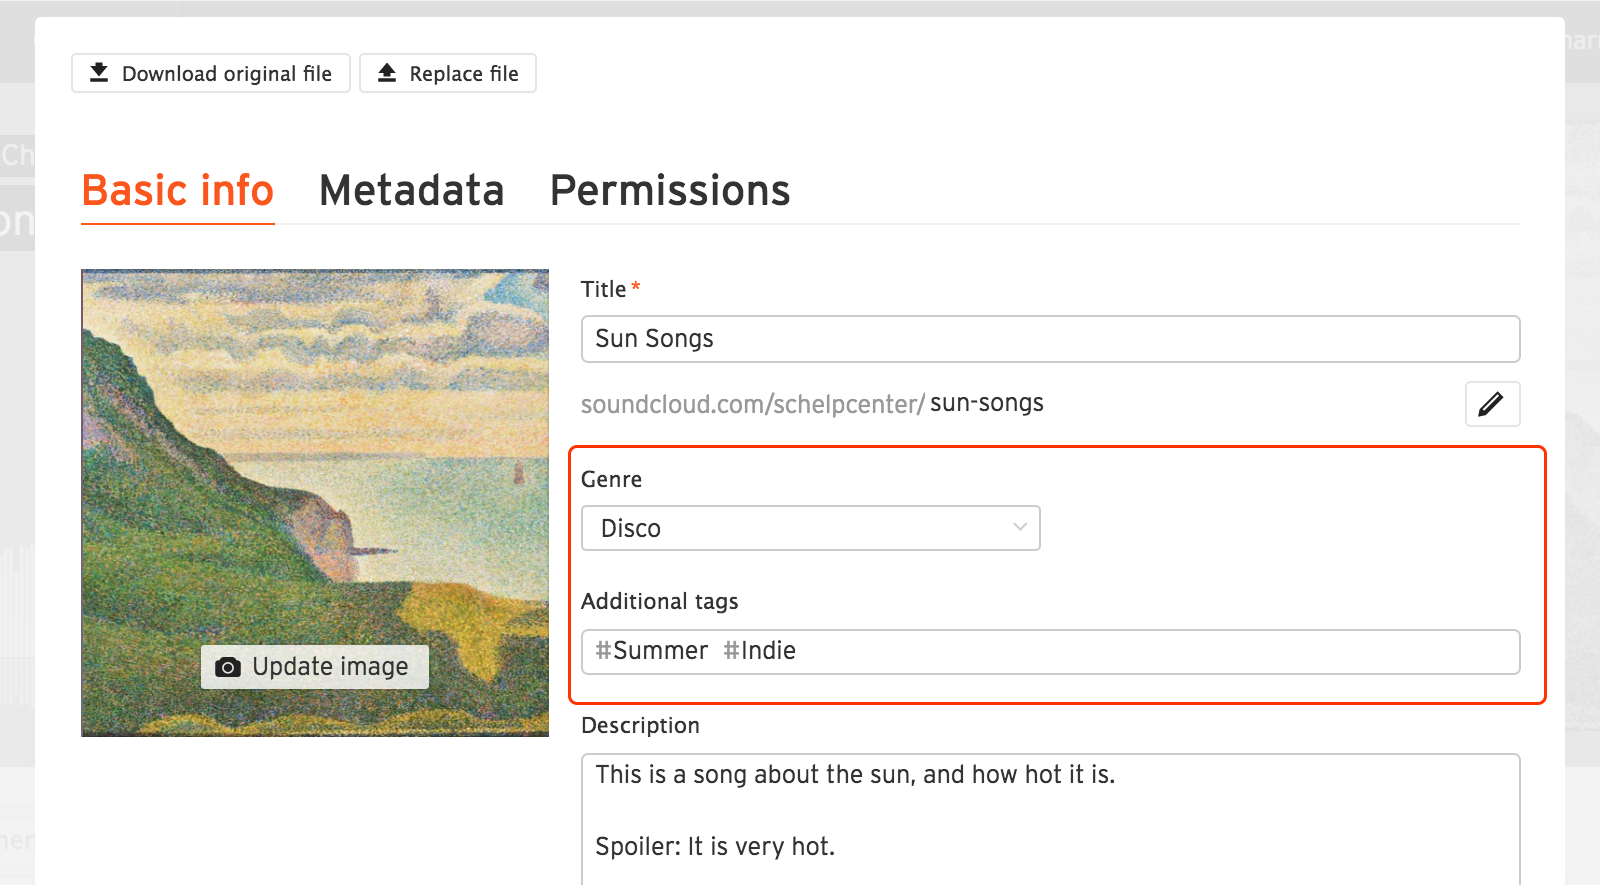This screenshot has width=1600, height=885.
Task: Click the download icon on Download original file
Action: coord(100,72)
